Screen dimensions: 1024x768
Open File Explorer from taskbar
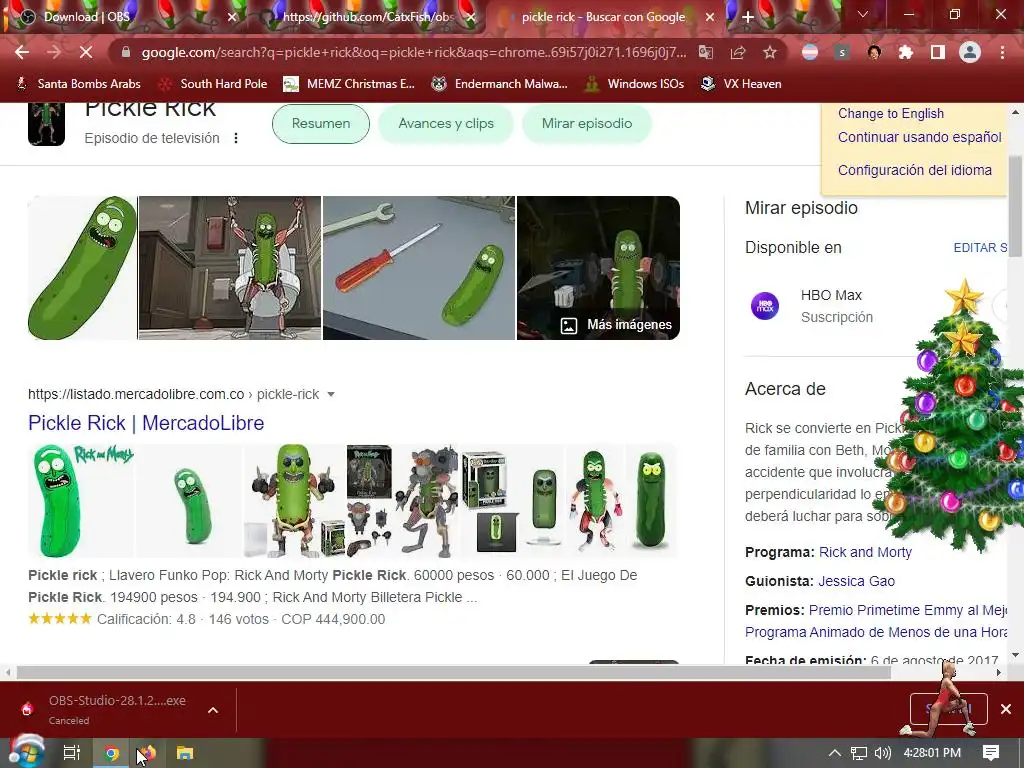[185, 753]
